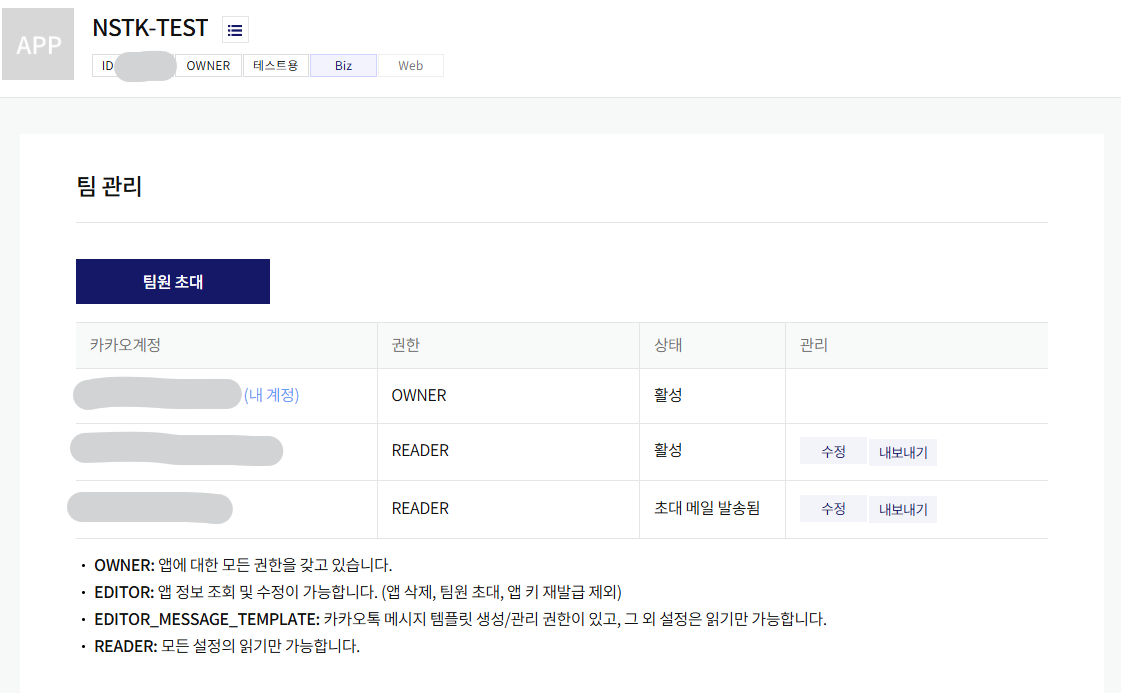Click the NSTK-TEST app title
The width and height of the screenshot is (1121, 693).
click(150, 28)
